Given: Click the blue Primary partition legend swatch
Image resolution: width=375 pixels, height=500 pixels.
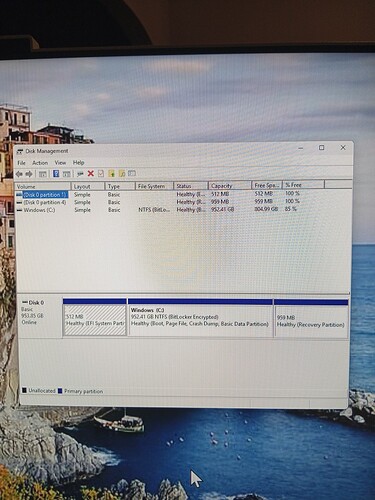Looking at the screenshot, I should pyautogui.click(x=60, y=391).
